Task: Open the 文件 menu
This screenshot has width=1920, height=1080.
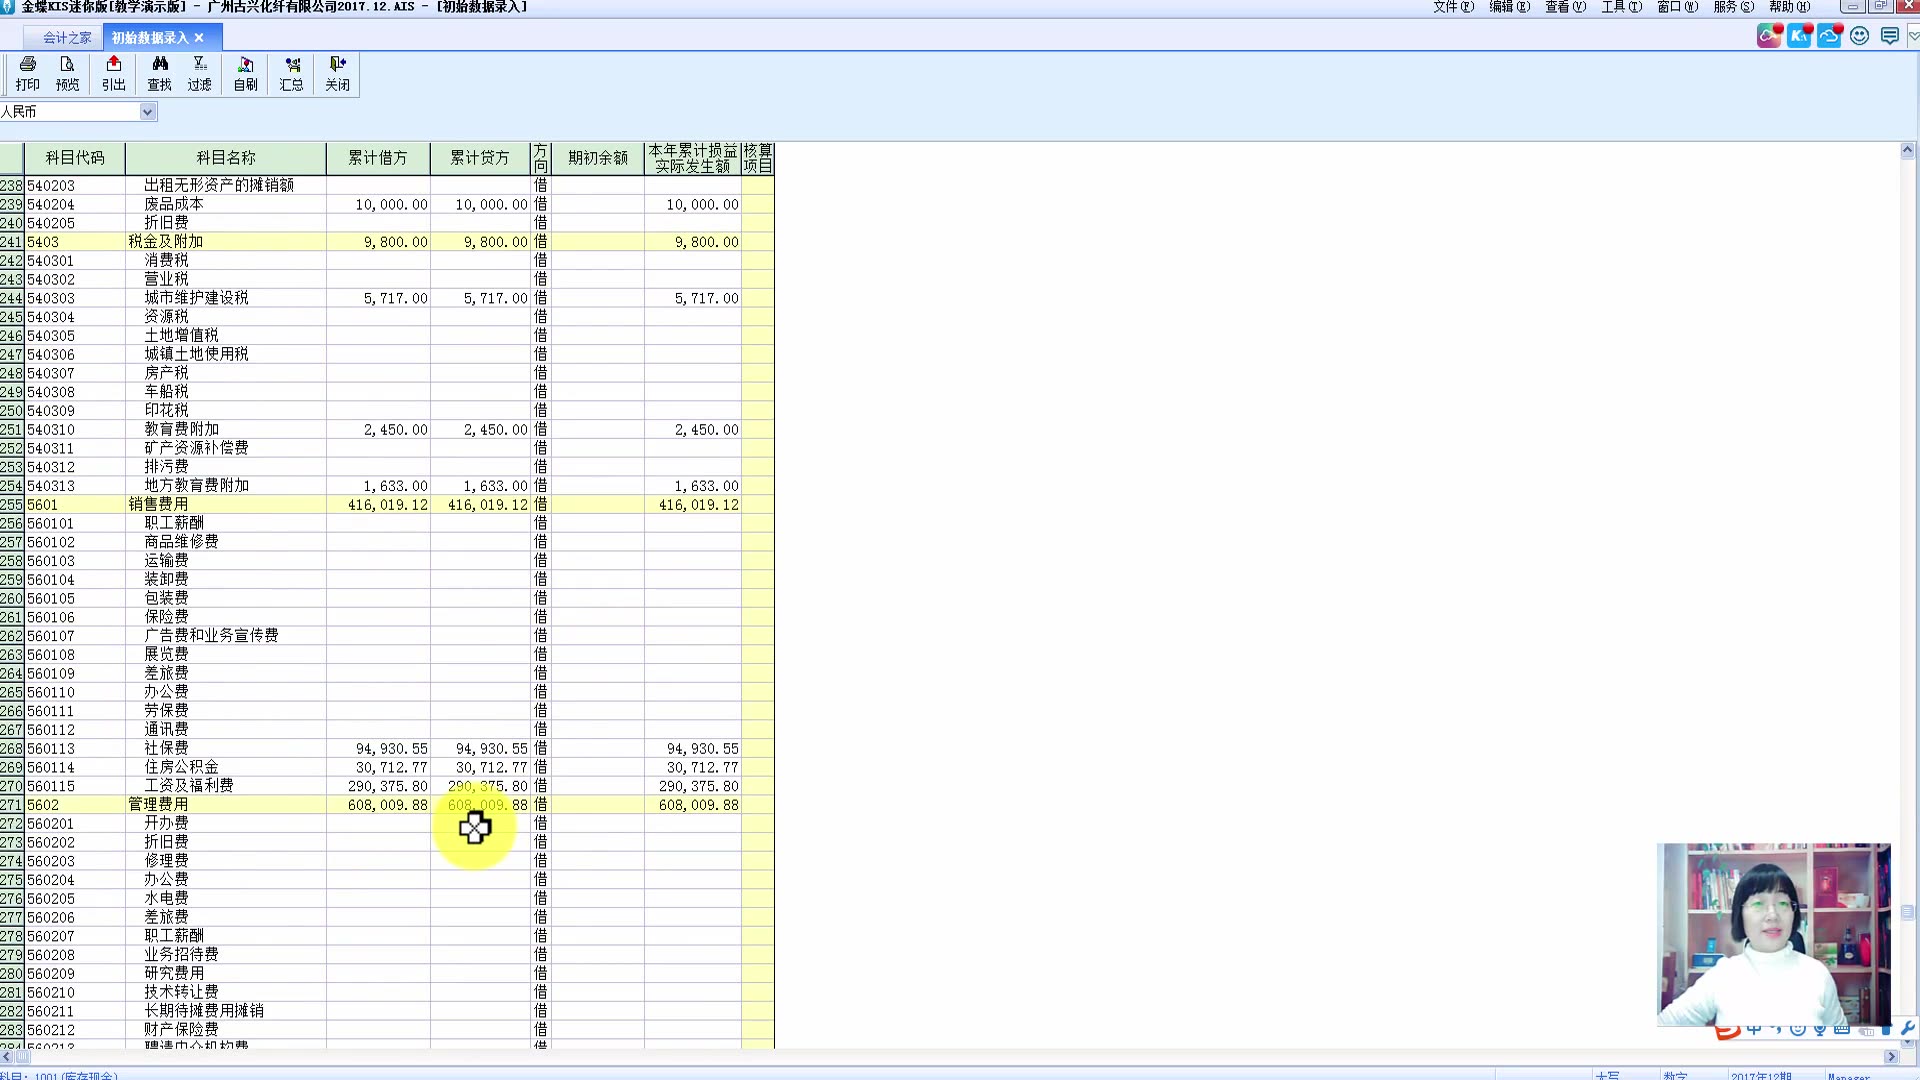Action: pos(1452,7)
